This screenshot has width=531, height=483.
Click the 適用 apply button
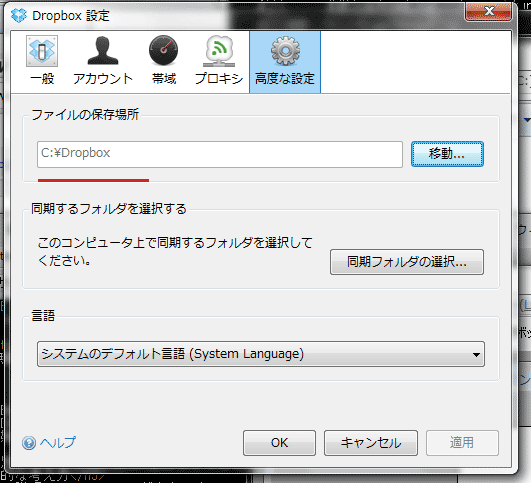point(462,443)
